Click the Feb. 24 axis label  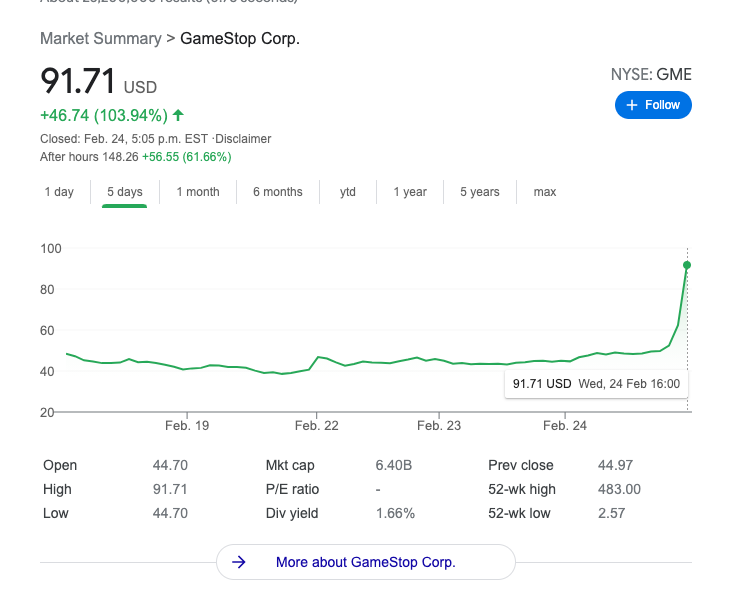pos(565,426)
